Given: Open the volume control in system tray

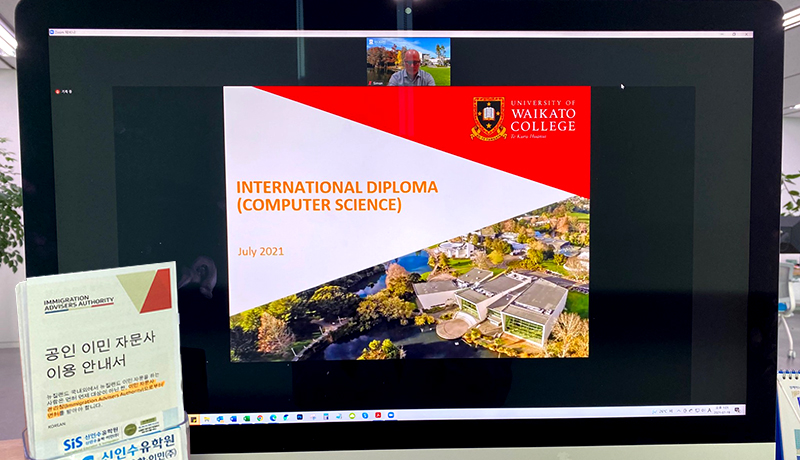Looking at the screenshot, I should [703, 410].
